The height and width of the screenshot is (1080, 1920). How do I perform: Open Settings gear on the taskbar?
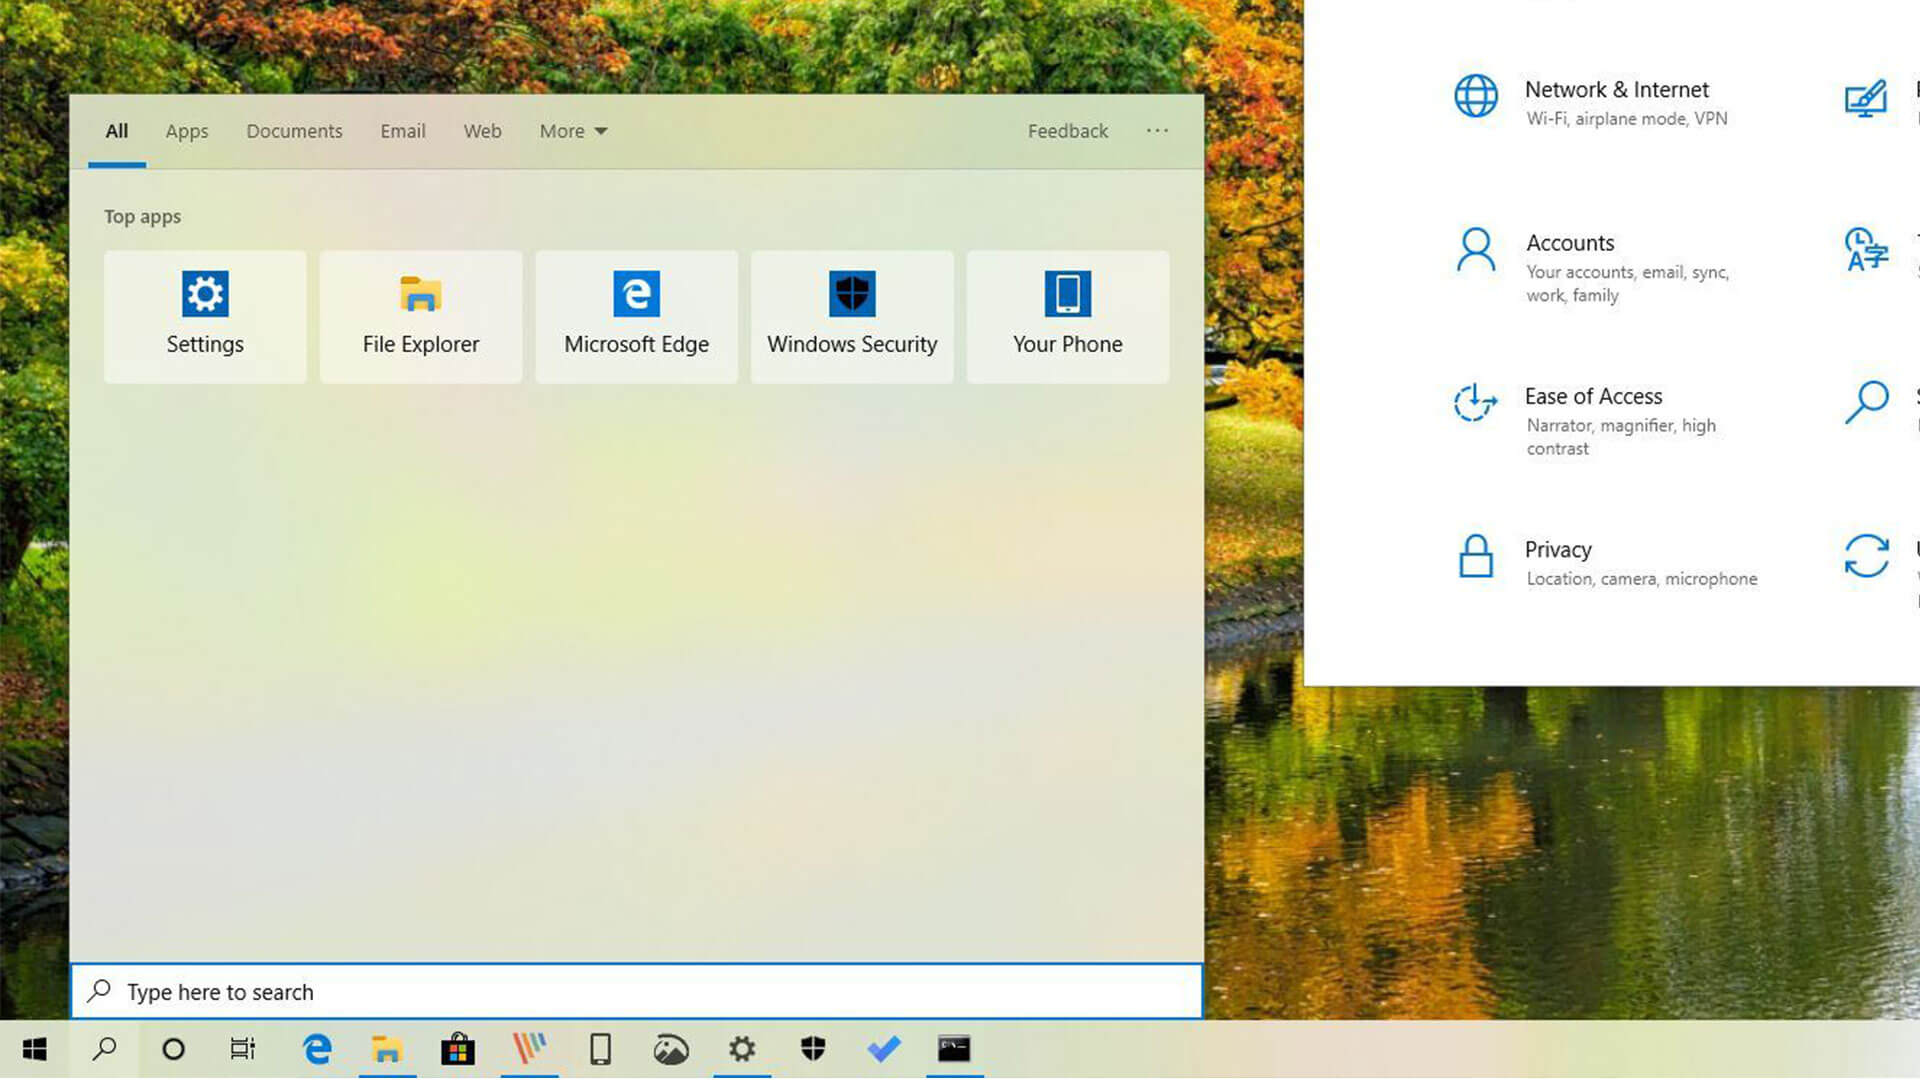coord(742,1049)
